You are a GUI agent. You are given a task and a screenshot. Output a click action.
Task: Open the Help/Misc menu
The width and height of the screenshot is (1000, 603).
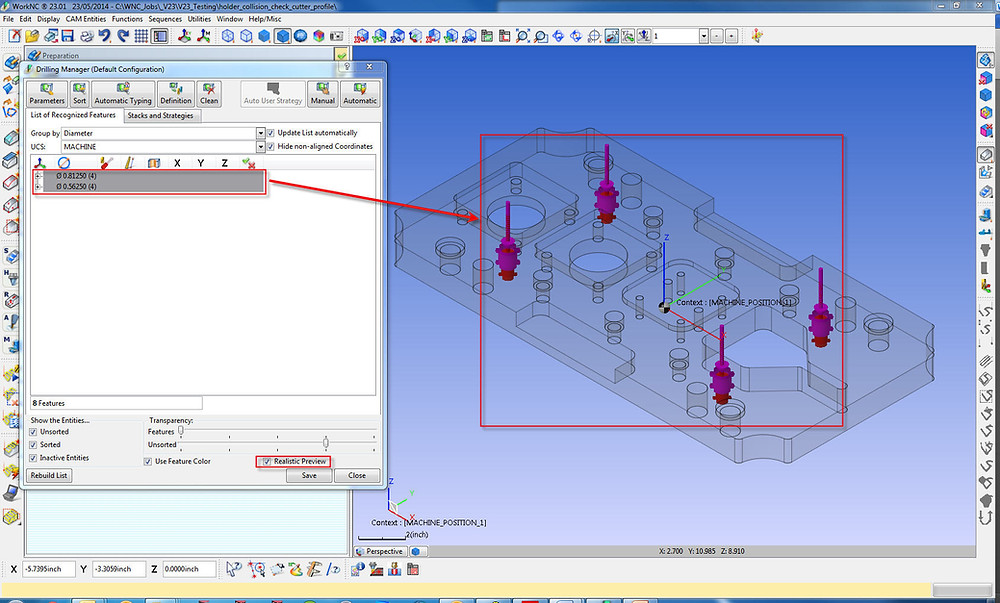tap(265, 19)
